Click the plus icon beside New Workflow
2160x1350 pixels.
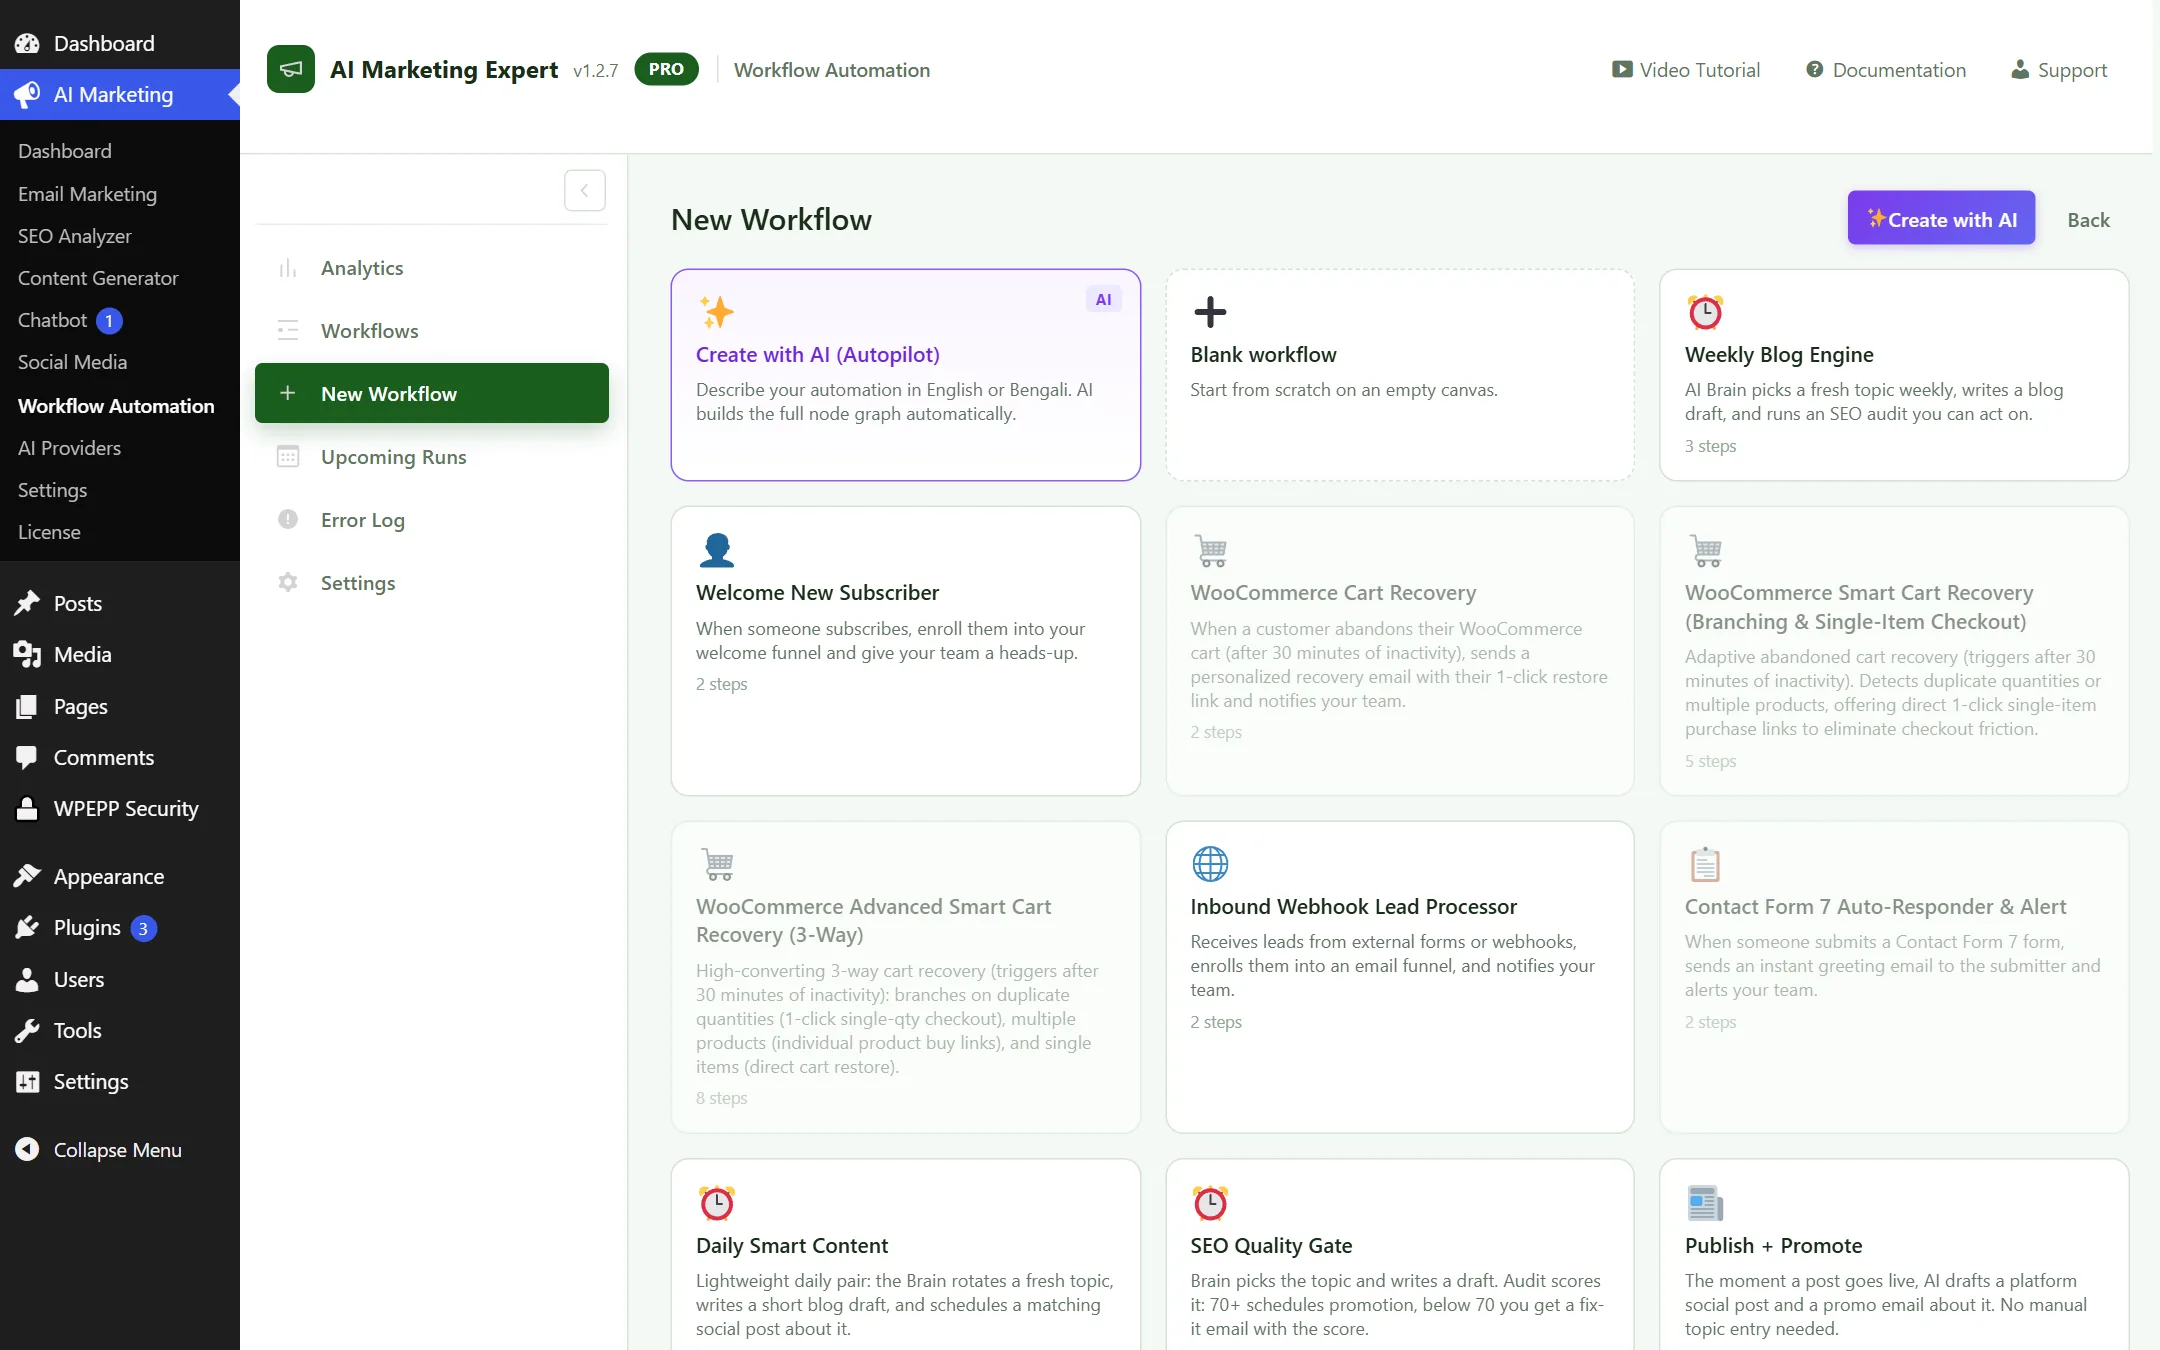coord(288,393)
